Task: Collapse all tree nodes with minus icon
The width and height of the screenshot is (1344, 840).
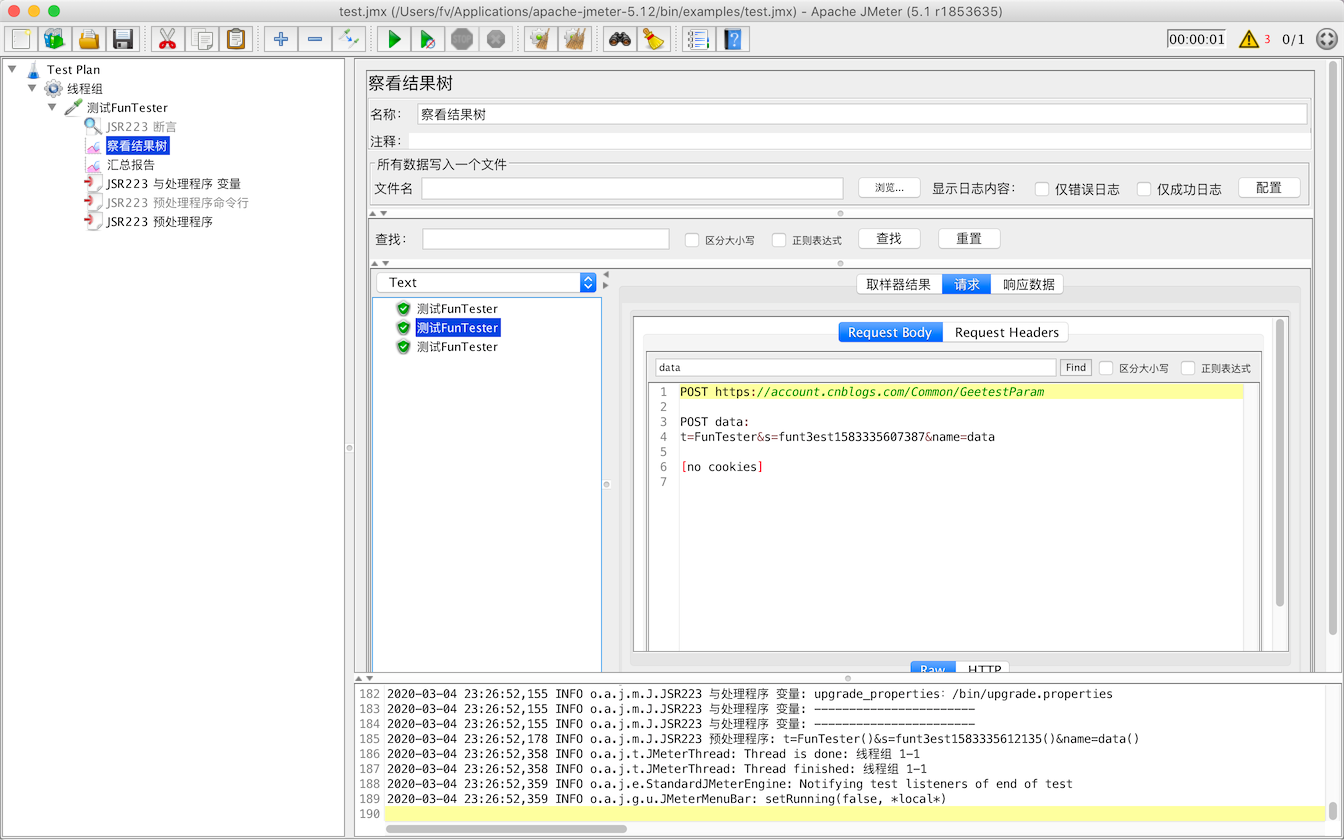Action: point(315,39)
